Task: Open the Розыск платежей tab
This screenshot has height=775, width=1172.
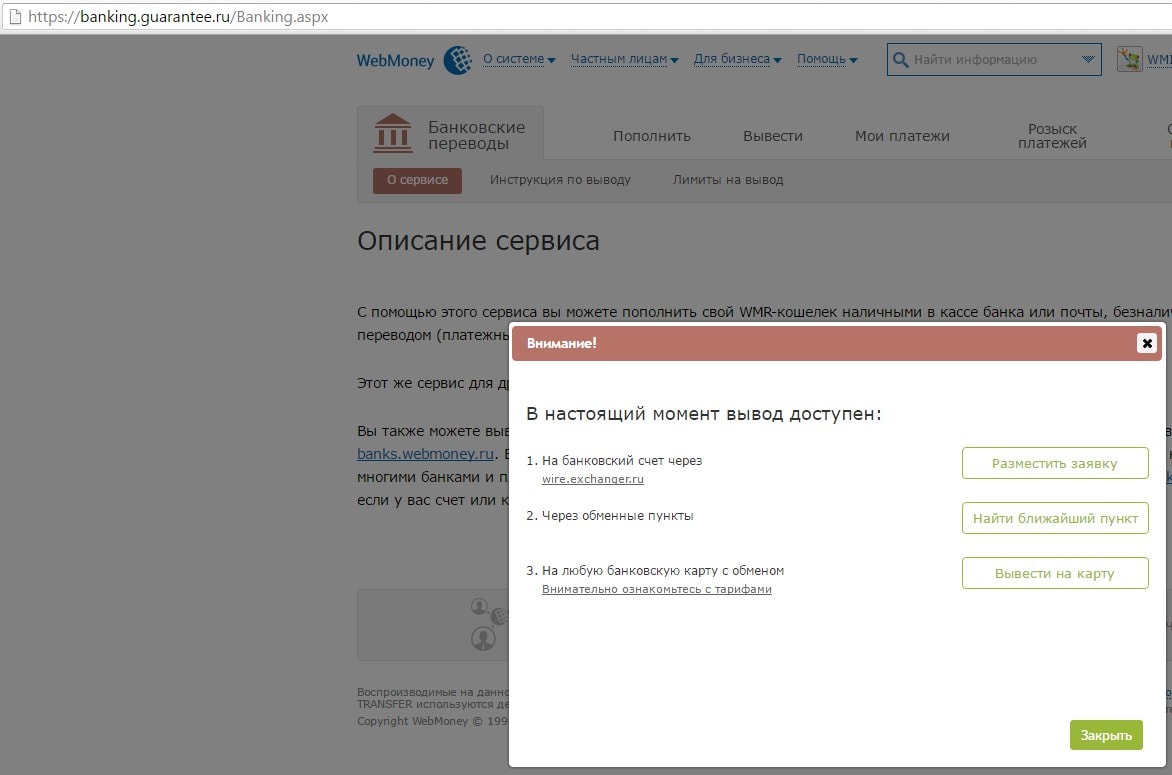Action: click(1052, 136)
